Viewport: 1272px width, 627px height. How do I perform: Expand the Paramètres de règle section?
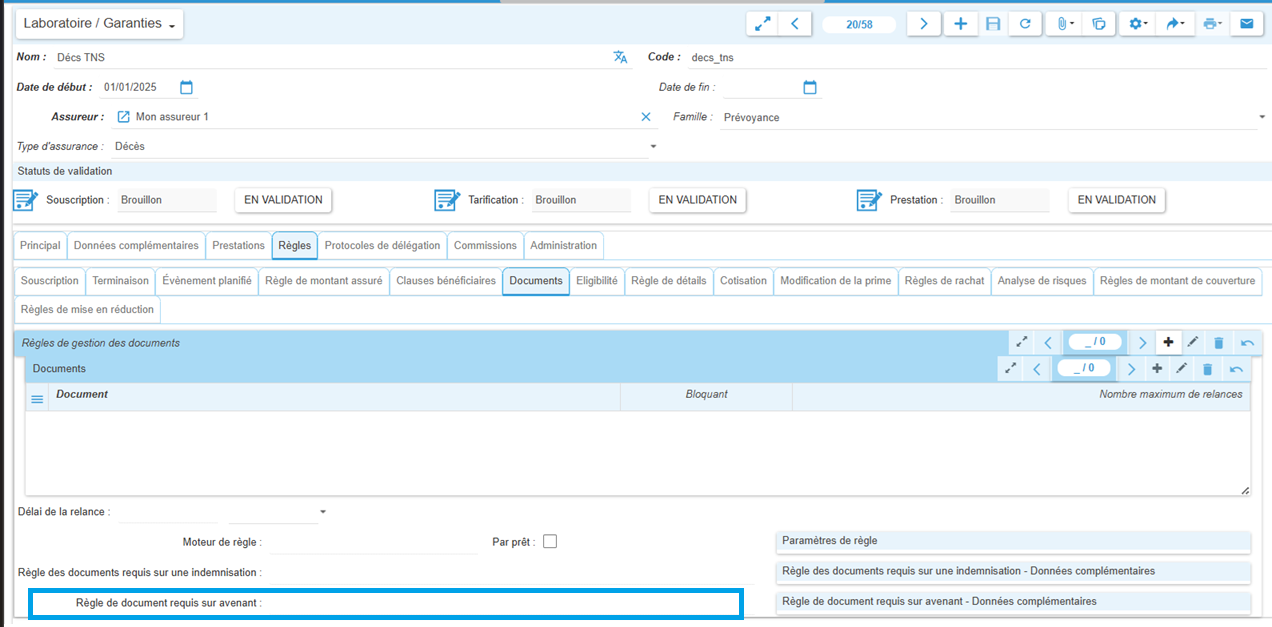point(1013,541)
